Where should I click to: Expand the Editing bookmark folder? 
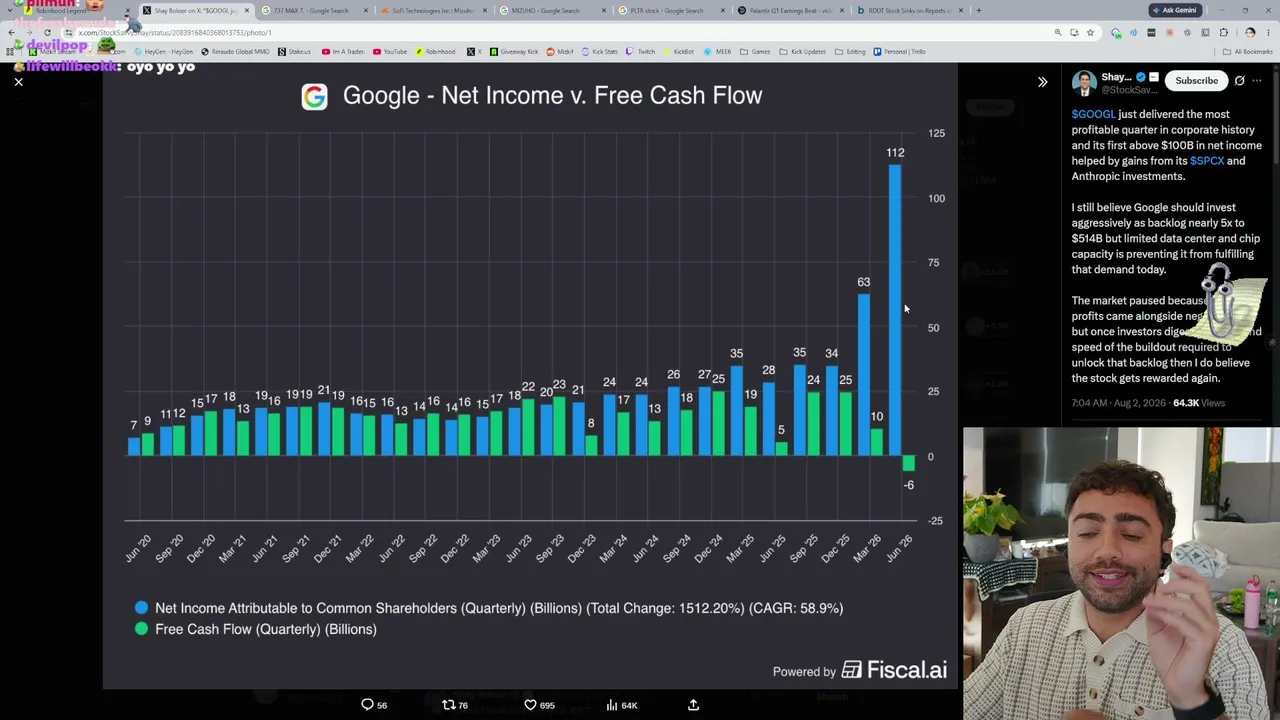click(x=851, y=52)
